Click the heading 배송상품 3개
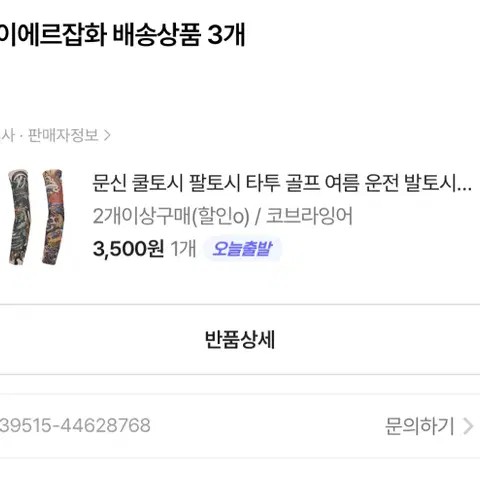This screenshot has width=480, height=480. click(179, 34)
